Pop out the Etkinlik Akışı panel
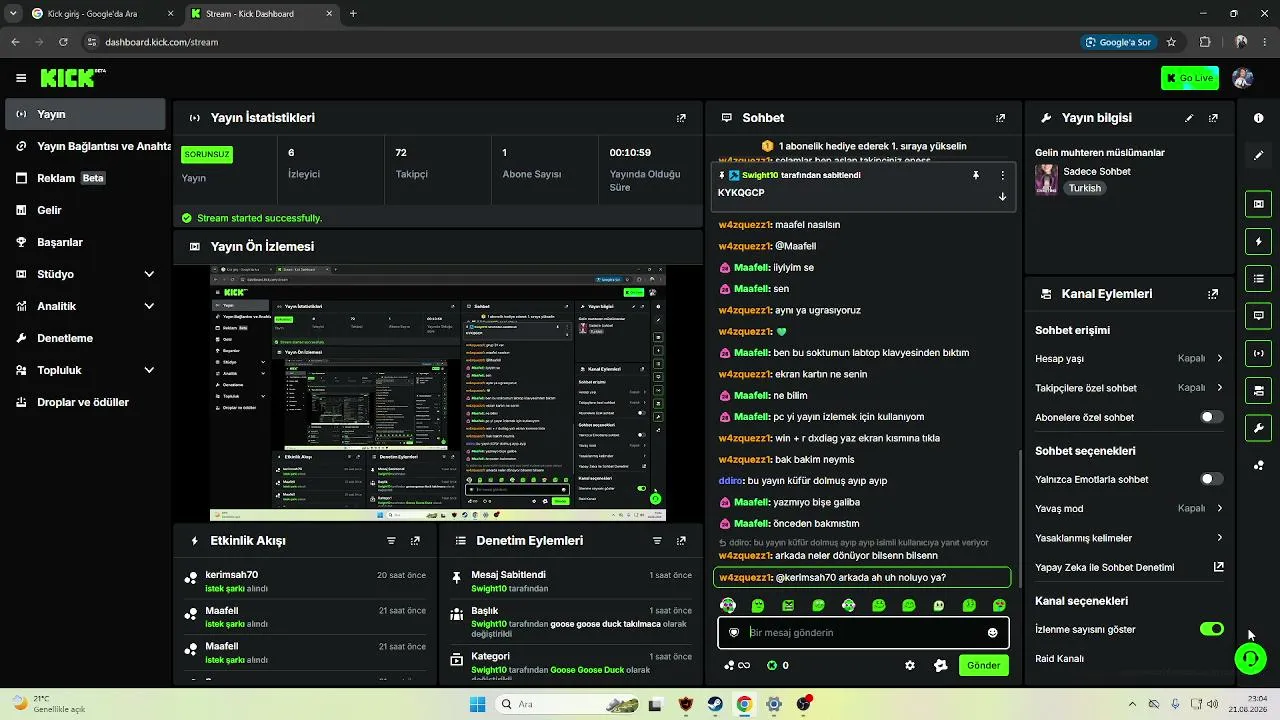 [x=415, y=540]
